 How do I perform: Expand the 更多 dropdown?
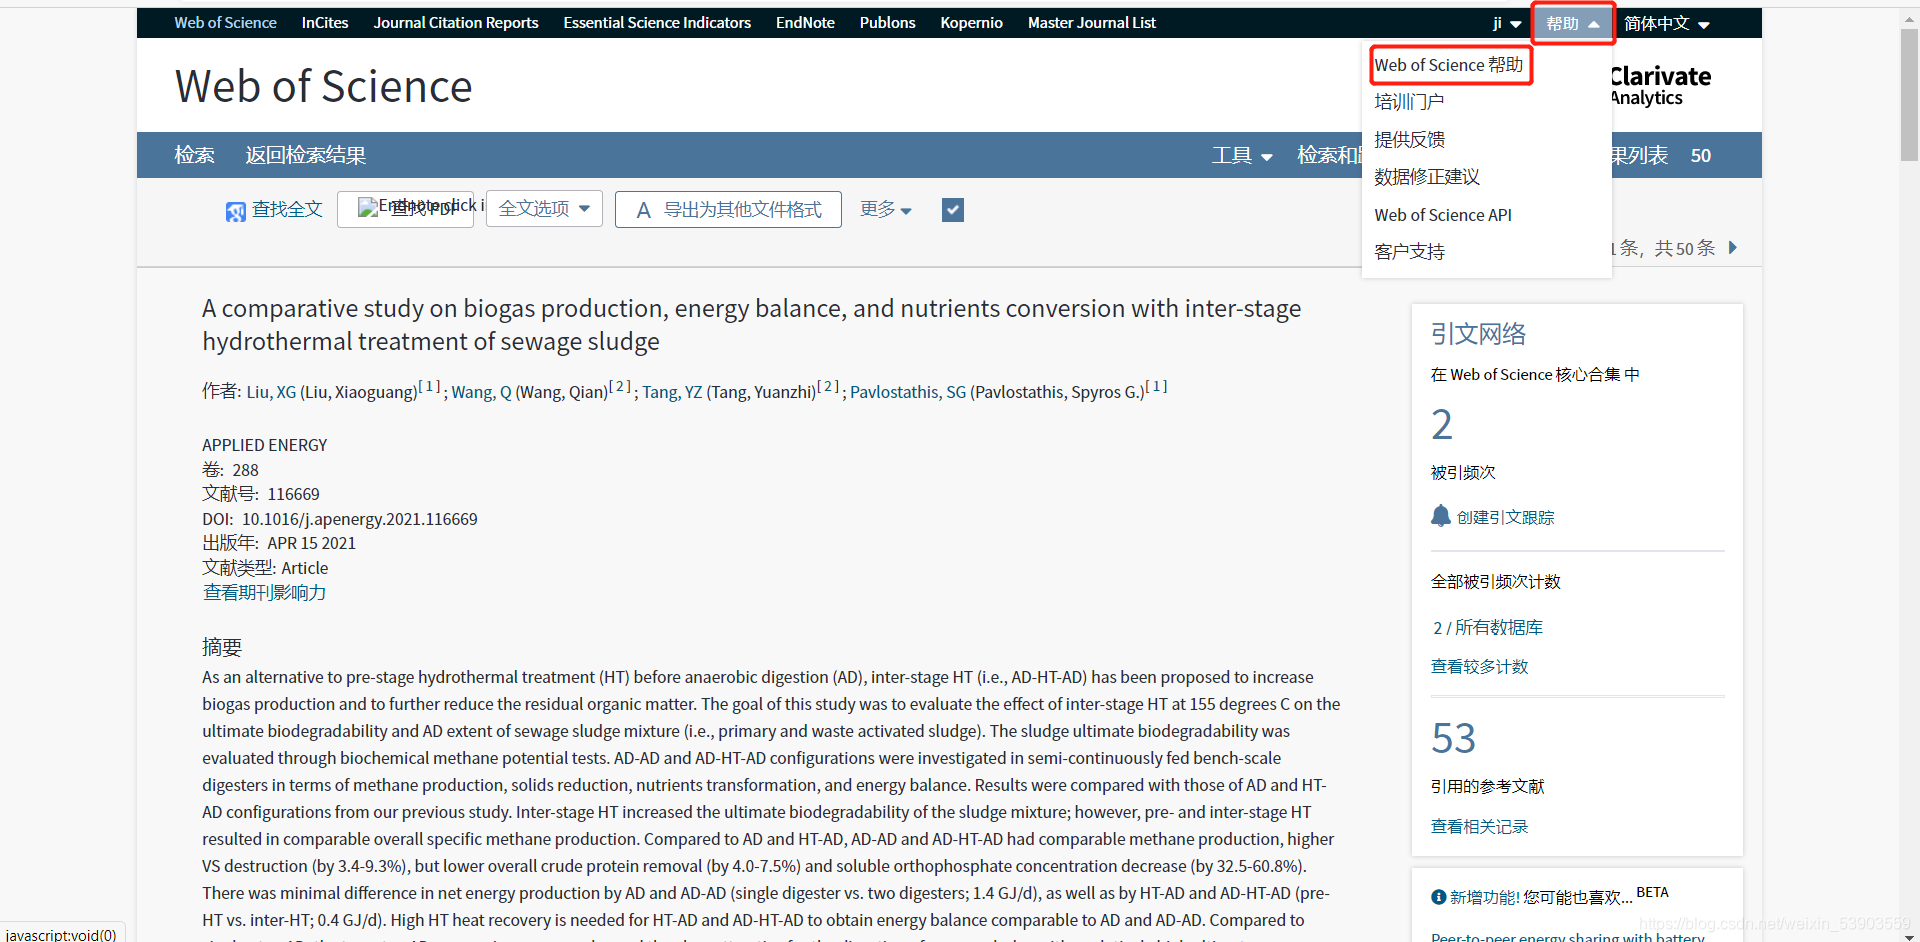pyautogui.click(x=885, y=209)
